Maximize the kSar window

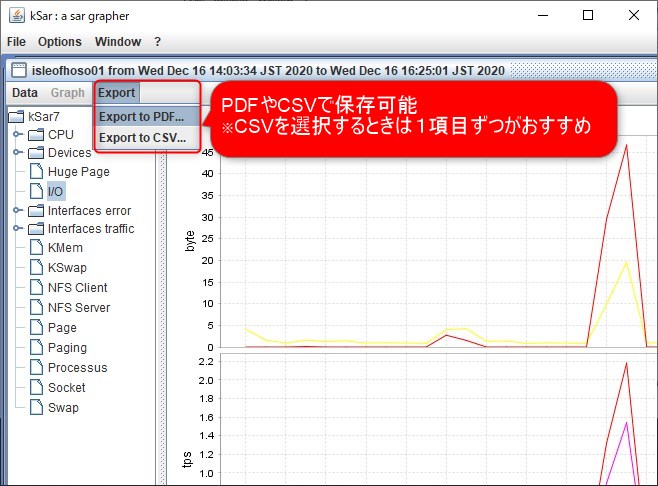(x=588, y=16)
